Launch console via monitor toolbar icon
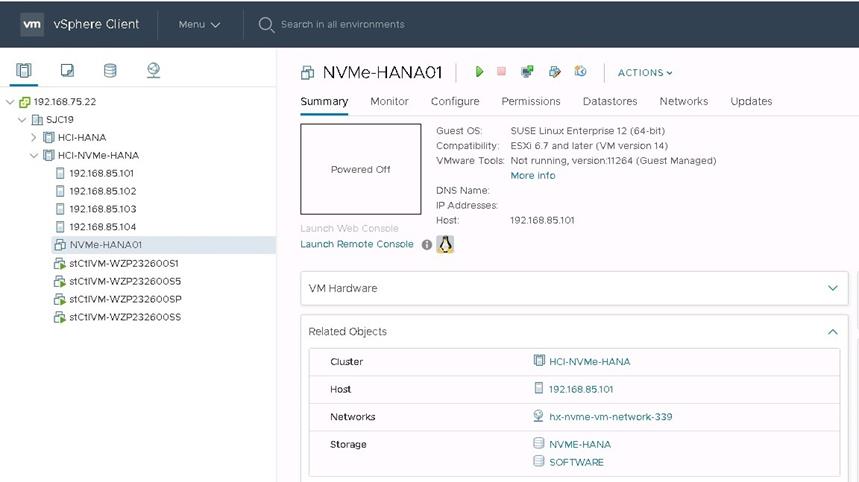859x482 pixels. click(x=527, y=72)
